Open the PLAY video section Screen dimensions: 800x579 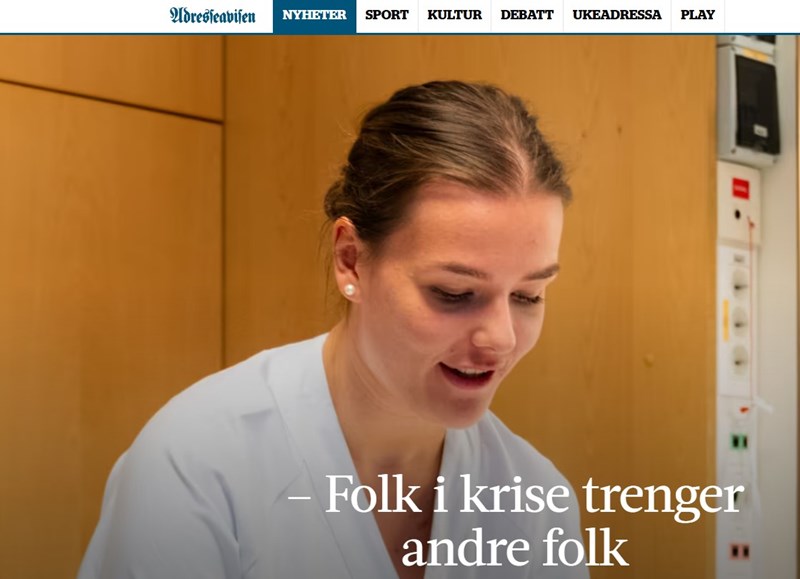[x=697, y=15]
